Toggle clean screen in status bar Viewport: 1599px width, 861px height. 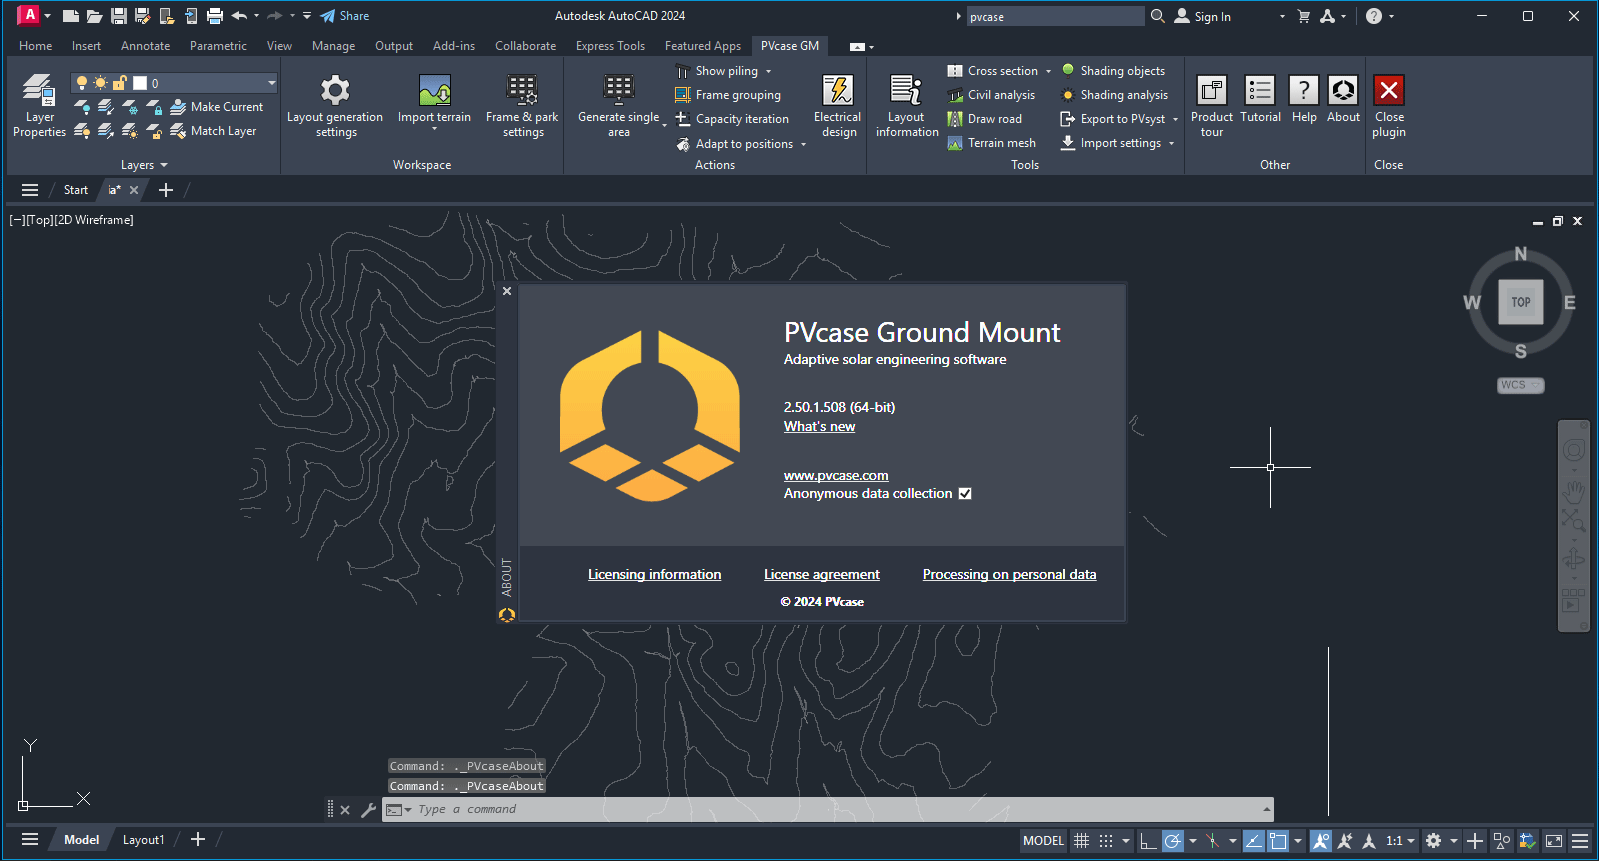coord(1554,841)
